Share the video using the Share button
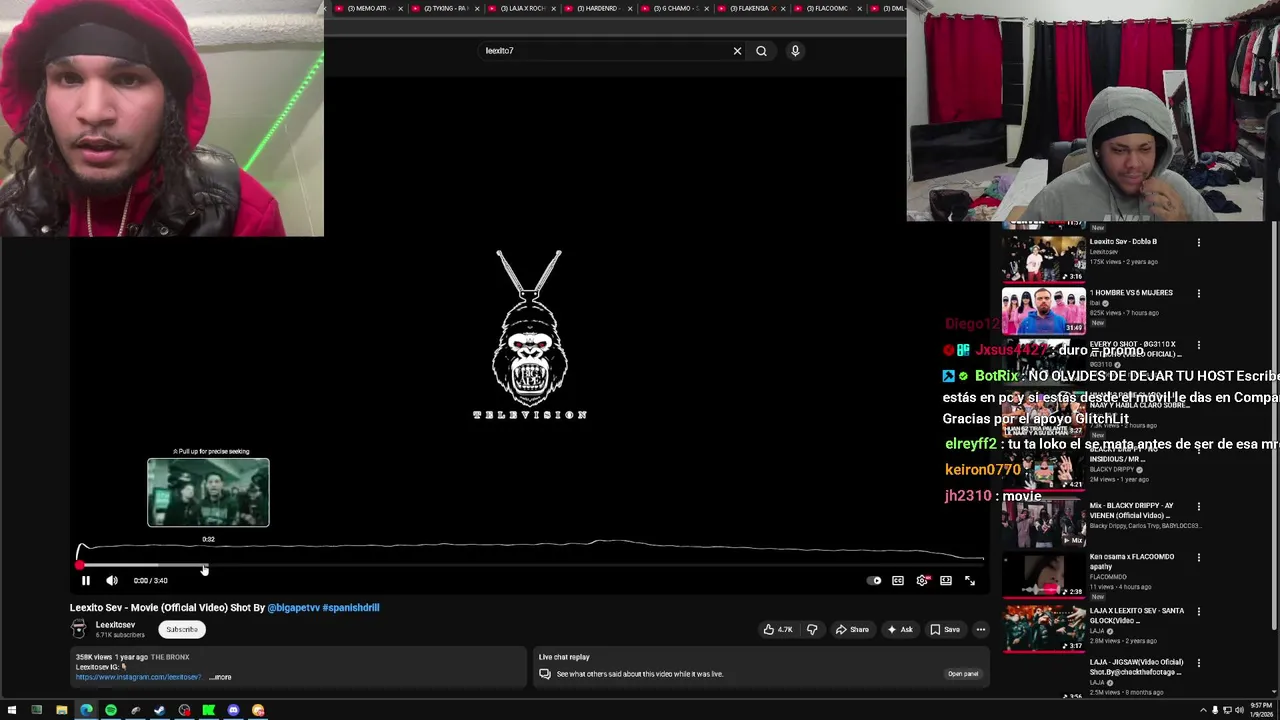The height and width of the screenshot is (720, 1280). [853, 629]
